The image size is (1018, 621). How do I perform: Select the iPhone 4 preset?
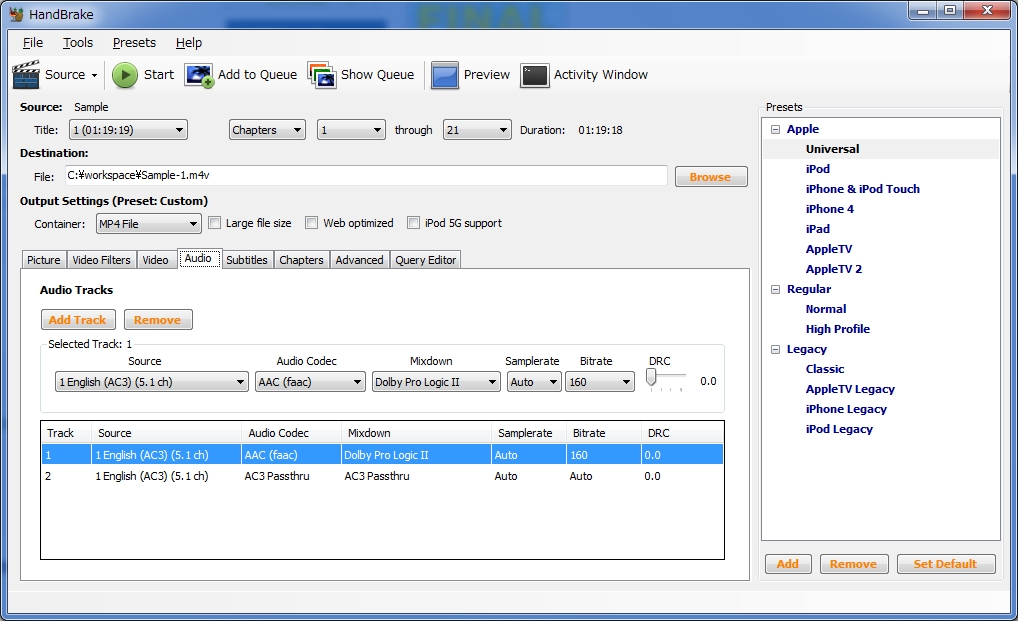tap(830, 209)
